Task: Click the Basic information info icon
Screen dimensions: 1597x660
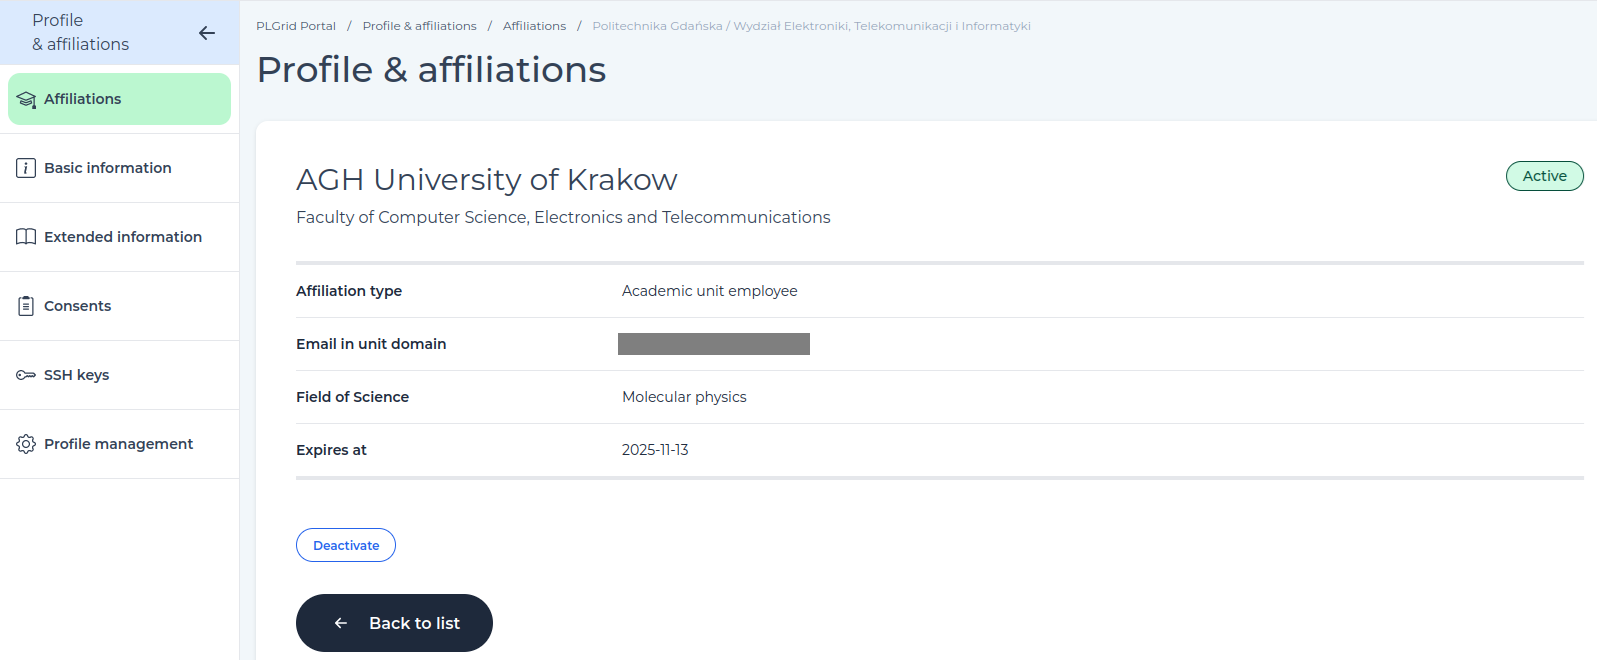Action: coord(26,168)
